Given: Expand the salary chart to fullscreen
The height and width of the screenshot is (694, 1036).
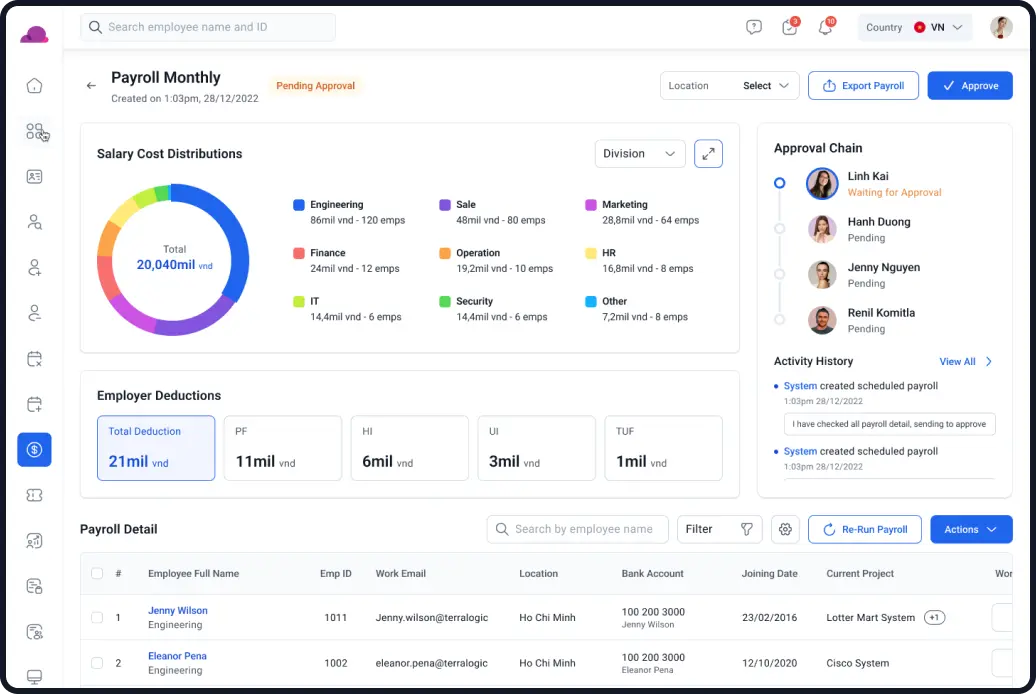Looking at the screenshot, I should tap(708, 154).
